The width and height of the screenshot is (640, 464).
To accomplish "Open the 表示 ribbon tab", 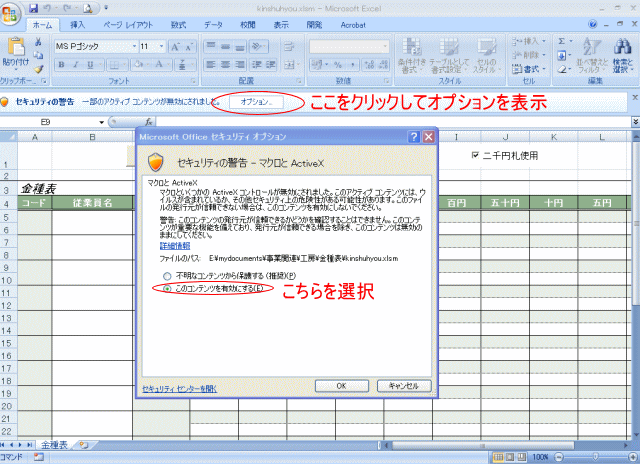I will (281, 25).
